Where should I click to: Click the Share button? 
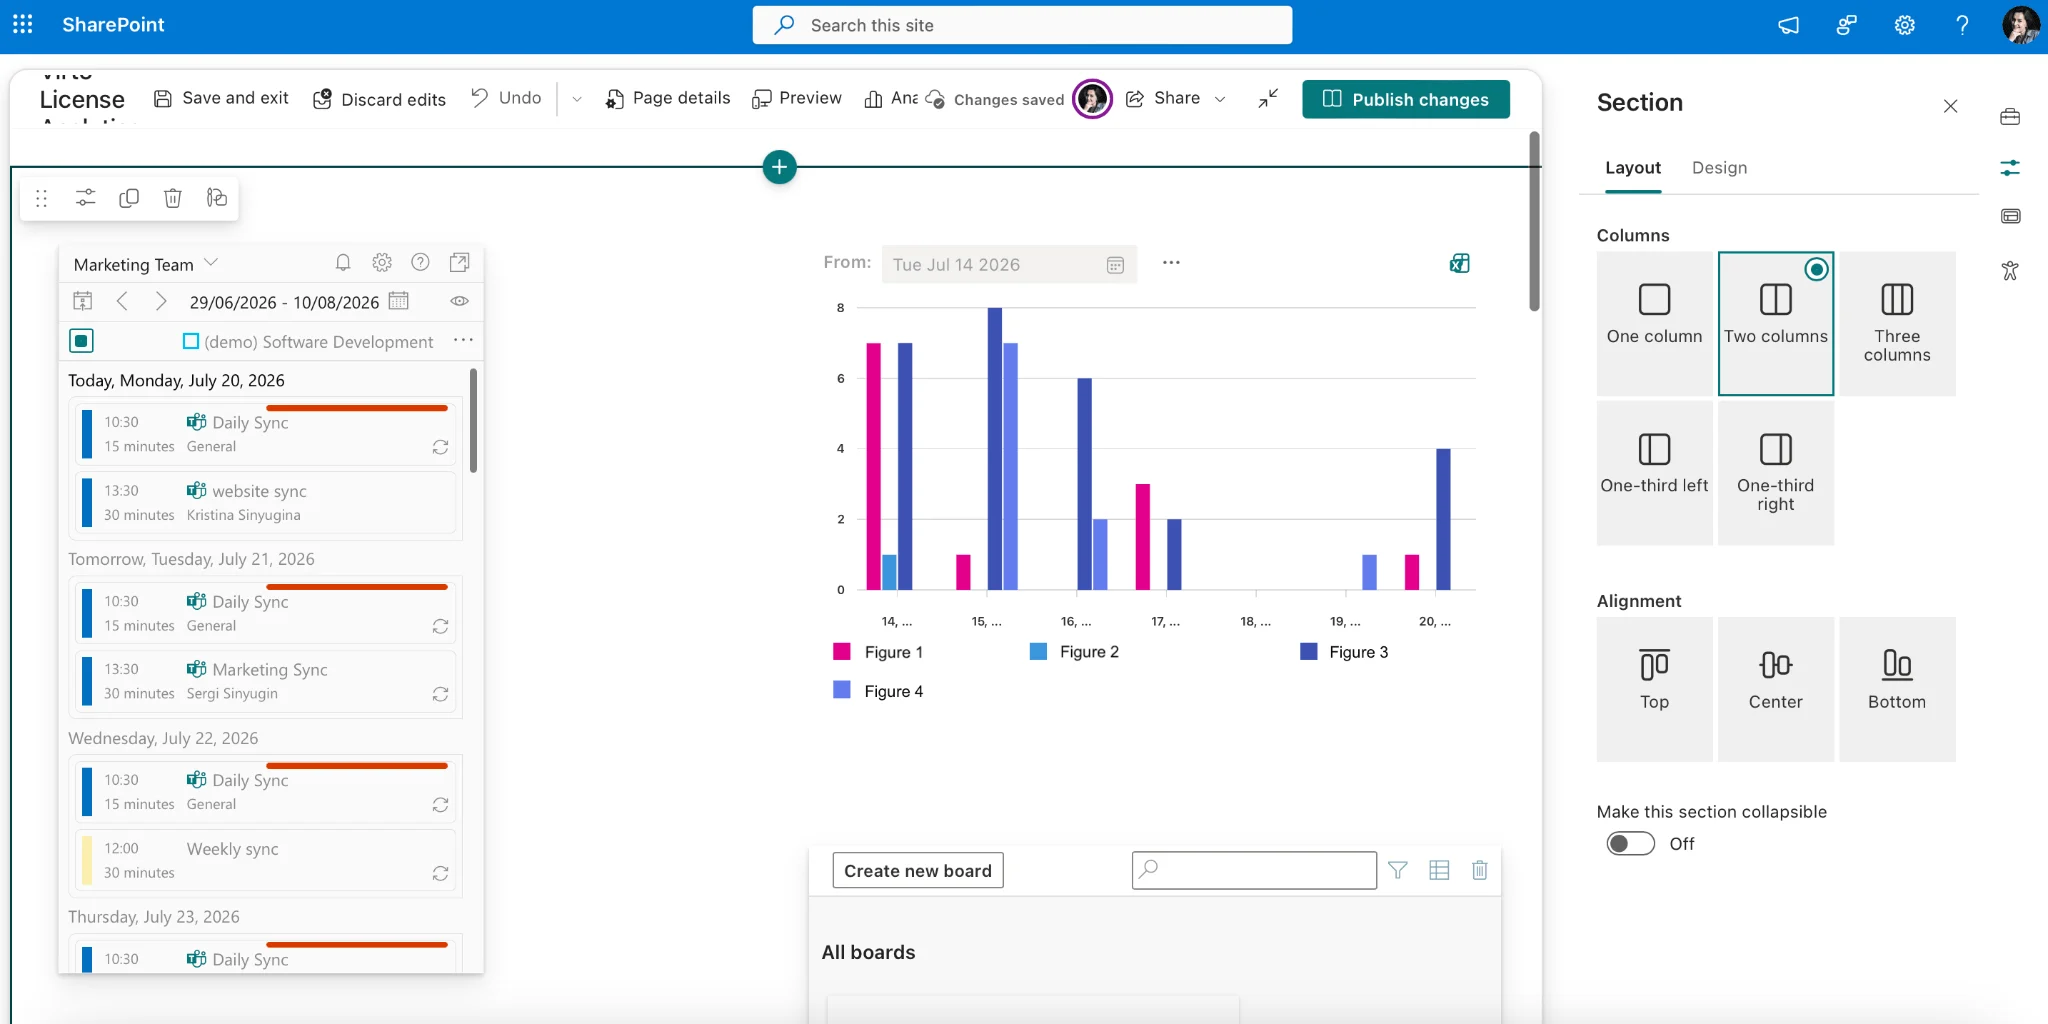[1163, 98]
